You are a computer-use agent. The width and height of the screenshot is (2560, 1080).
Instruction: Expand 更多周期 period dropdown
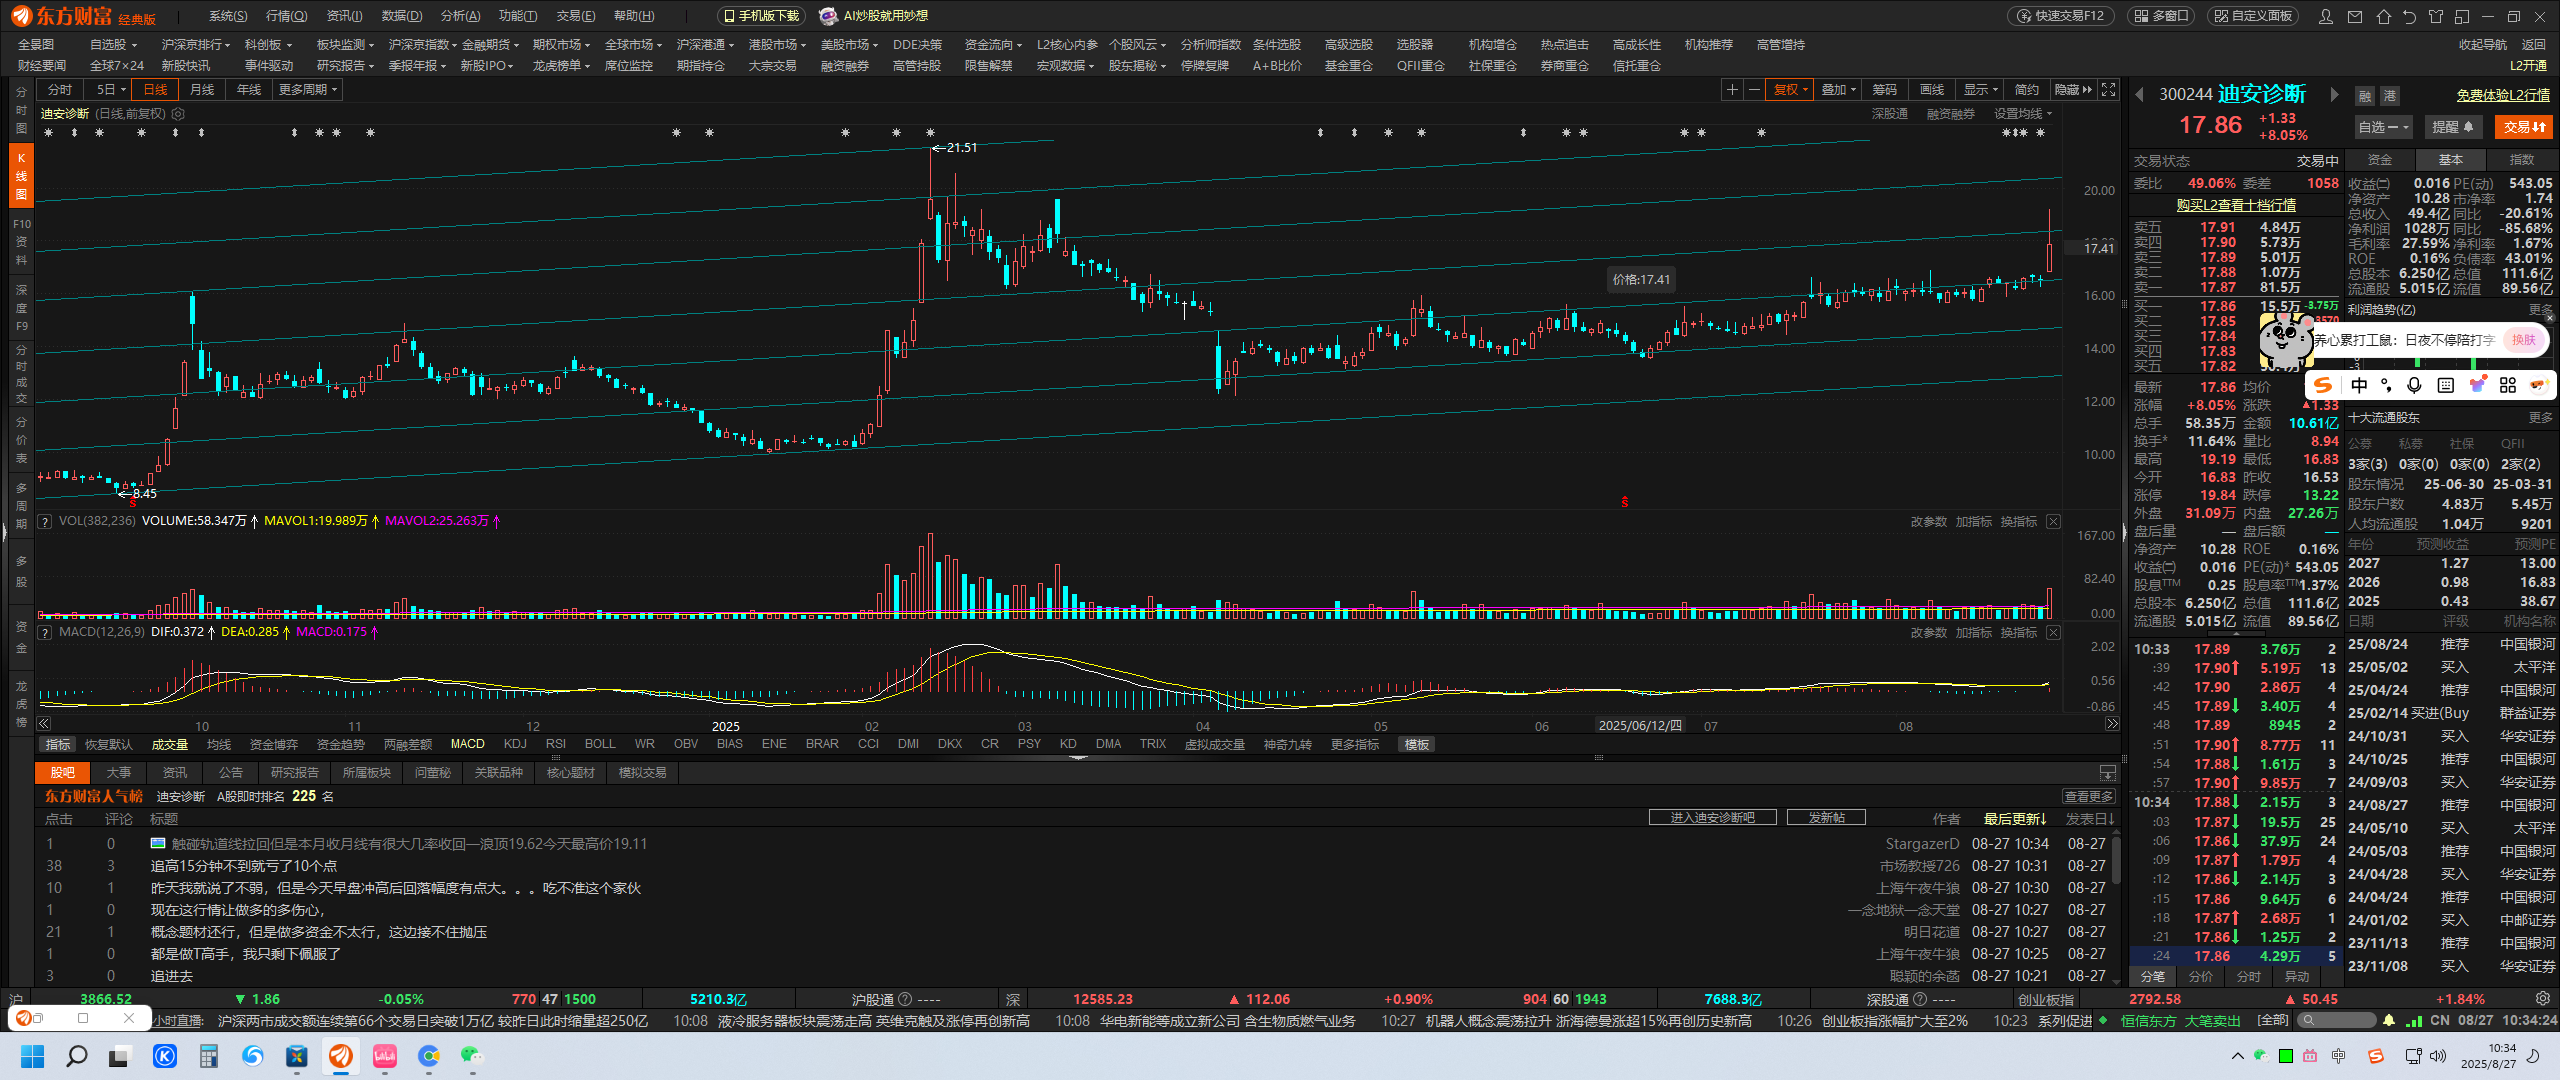(308, 90)
